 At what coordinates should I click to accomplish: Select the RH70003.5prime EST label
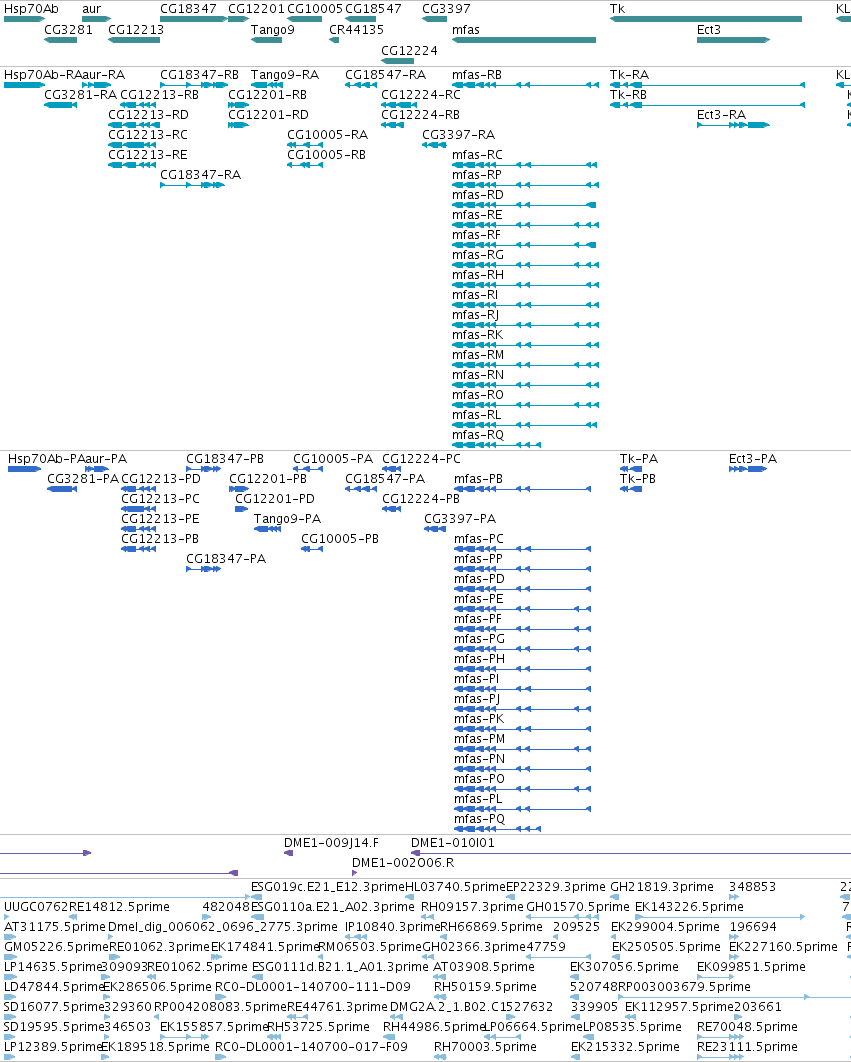click(x=485, y=1047)
